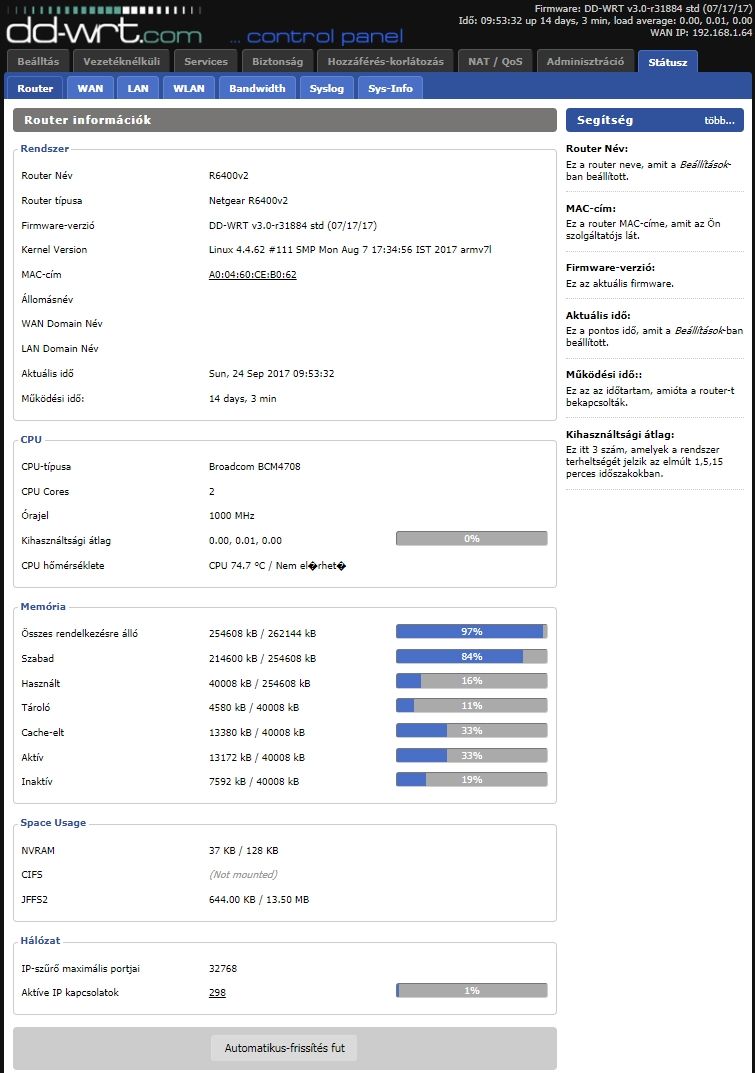Open the Biztonság tab
The image size is (755, 1073).
[277, 62]
